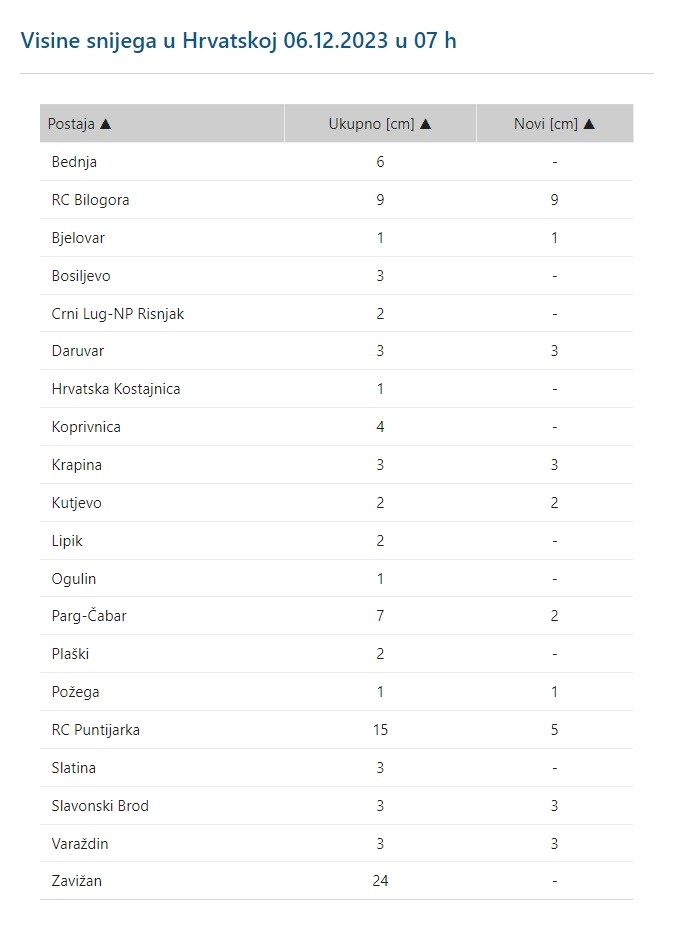676x928 pixels.
Task: Click total snow value 15 for Puntijarka
Action: coord(380,730)
